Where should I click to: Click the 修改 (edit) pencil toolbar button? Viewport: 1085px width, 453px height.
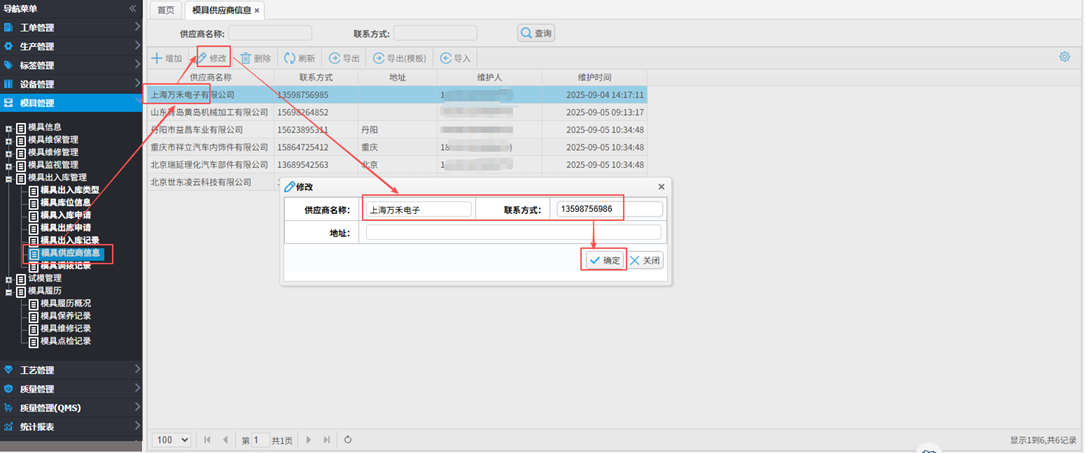coord(212,59)
